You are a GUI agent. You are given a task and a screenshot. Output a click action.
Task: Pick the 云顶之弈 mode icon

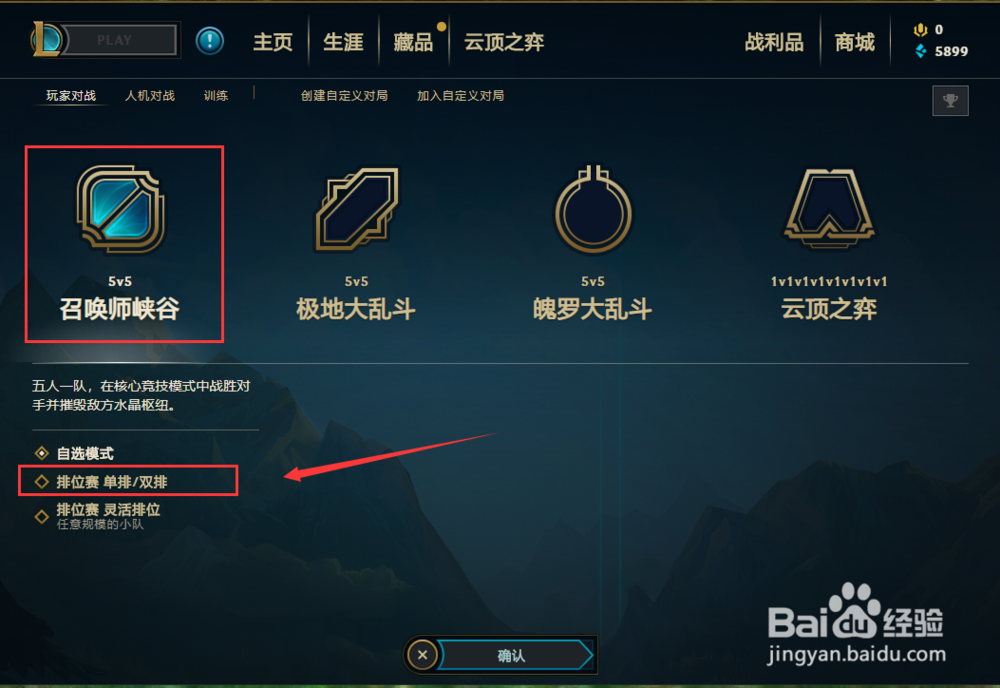pyautogui.click(x=829, y=209)
